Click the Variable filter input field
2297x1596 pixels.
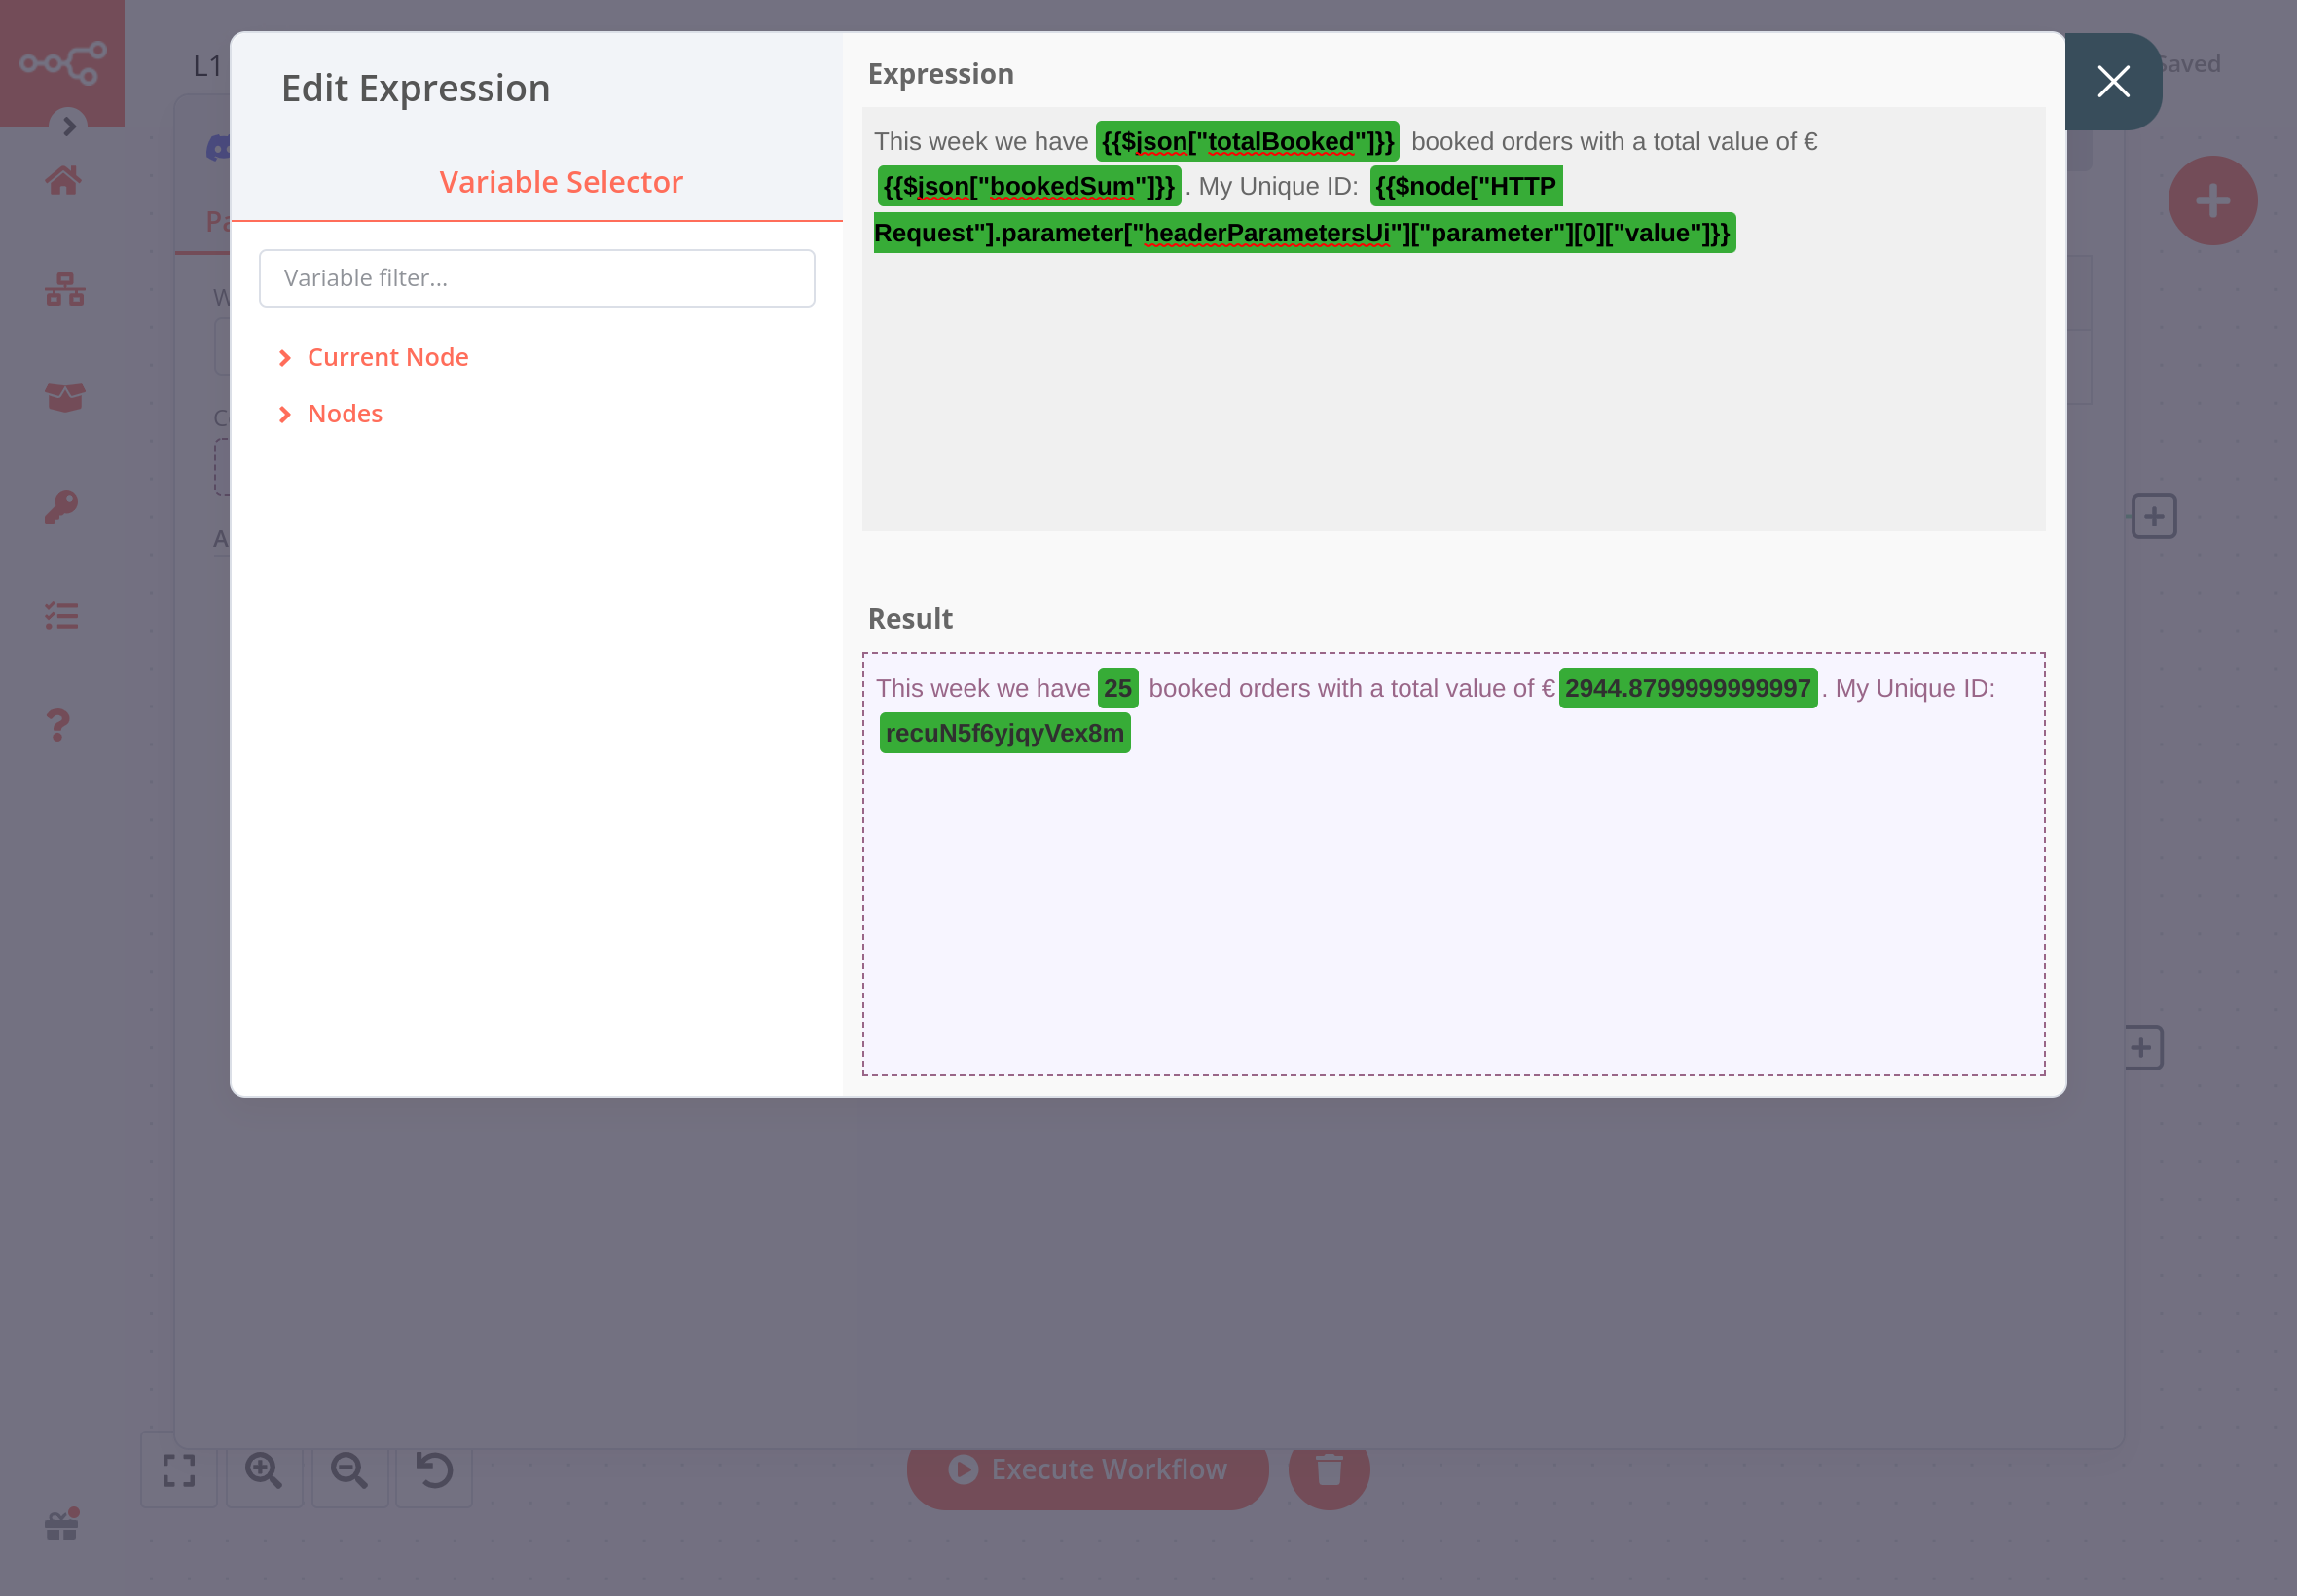pos(536,278)
